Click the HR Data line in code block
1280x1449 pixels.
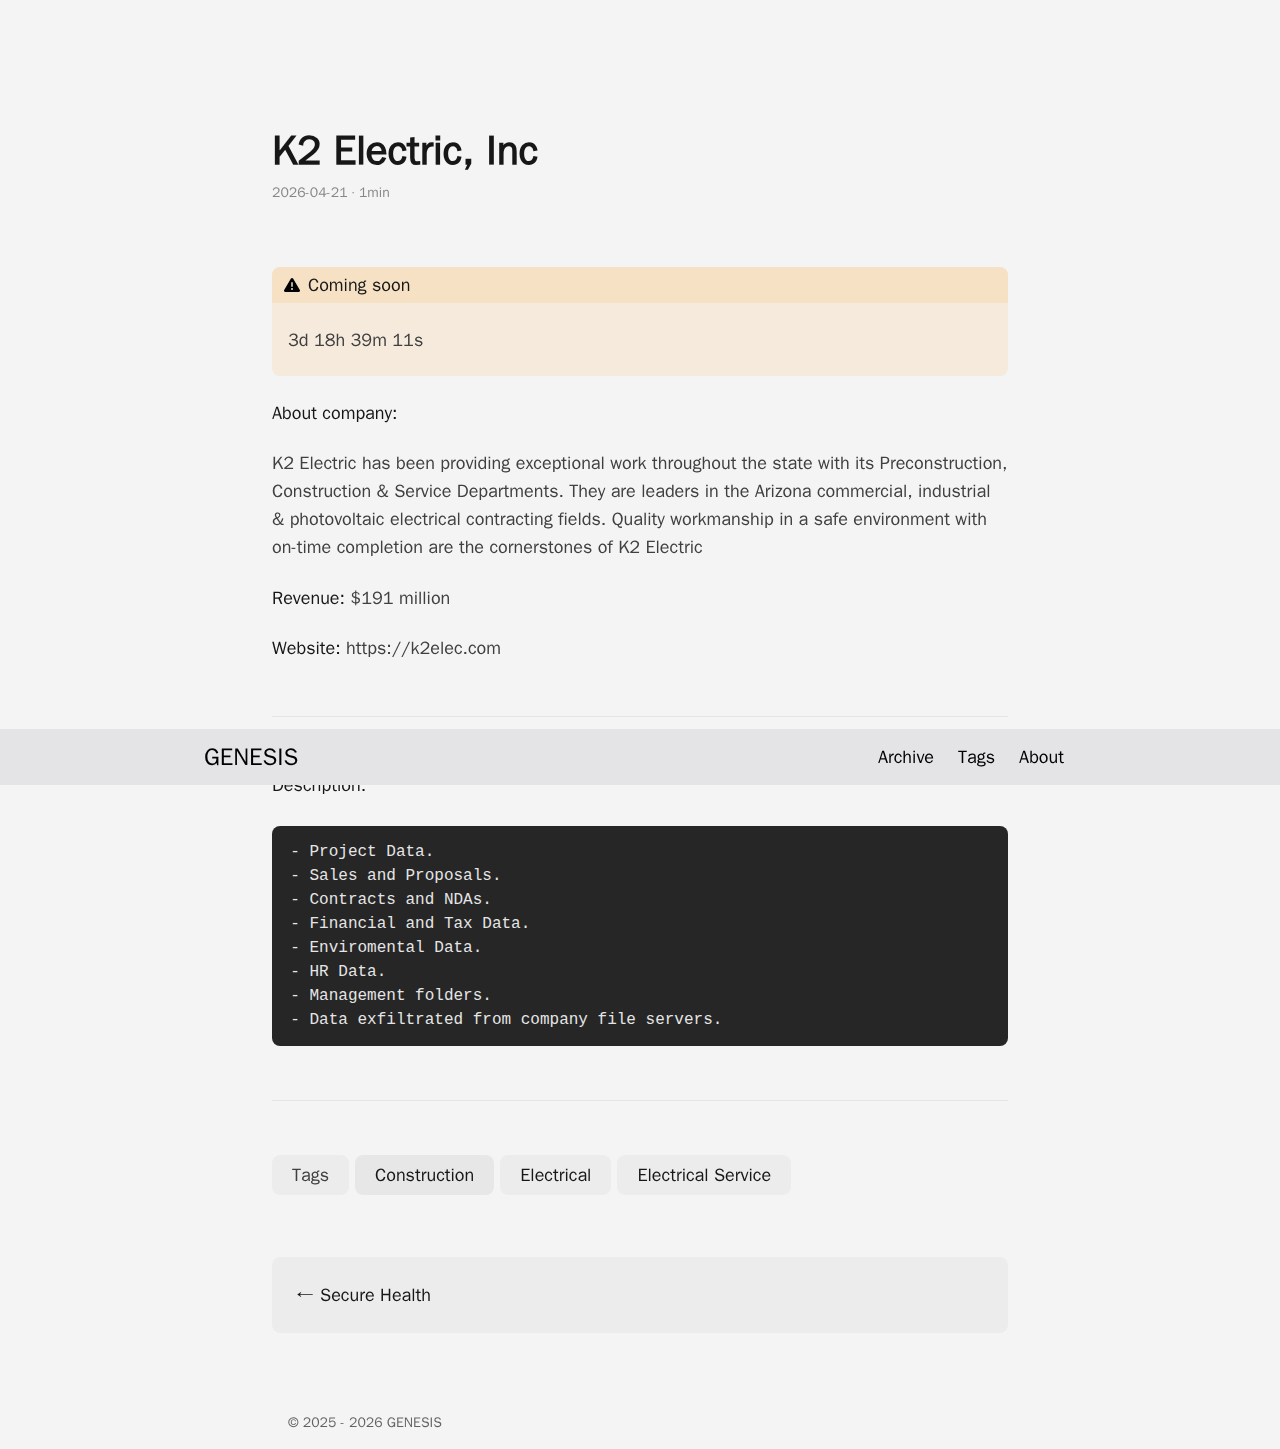pos(347,971)
